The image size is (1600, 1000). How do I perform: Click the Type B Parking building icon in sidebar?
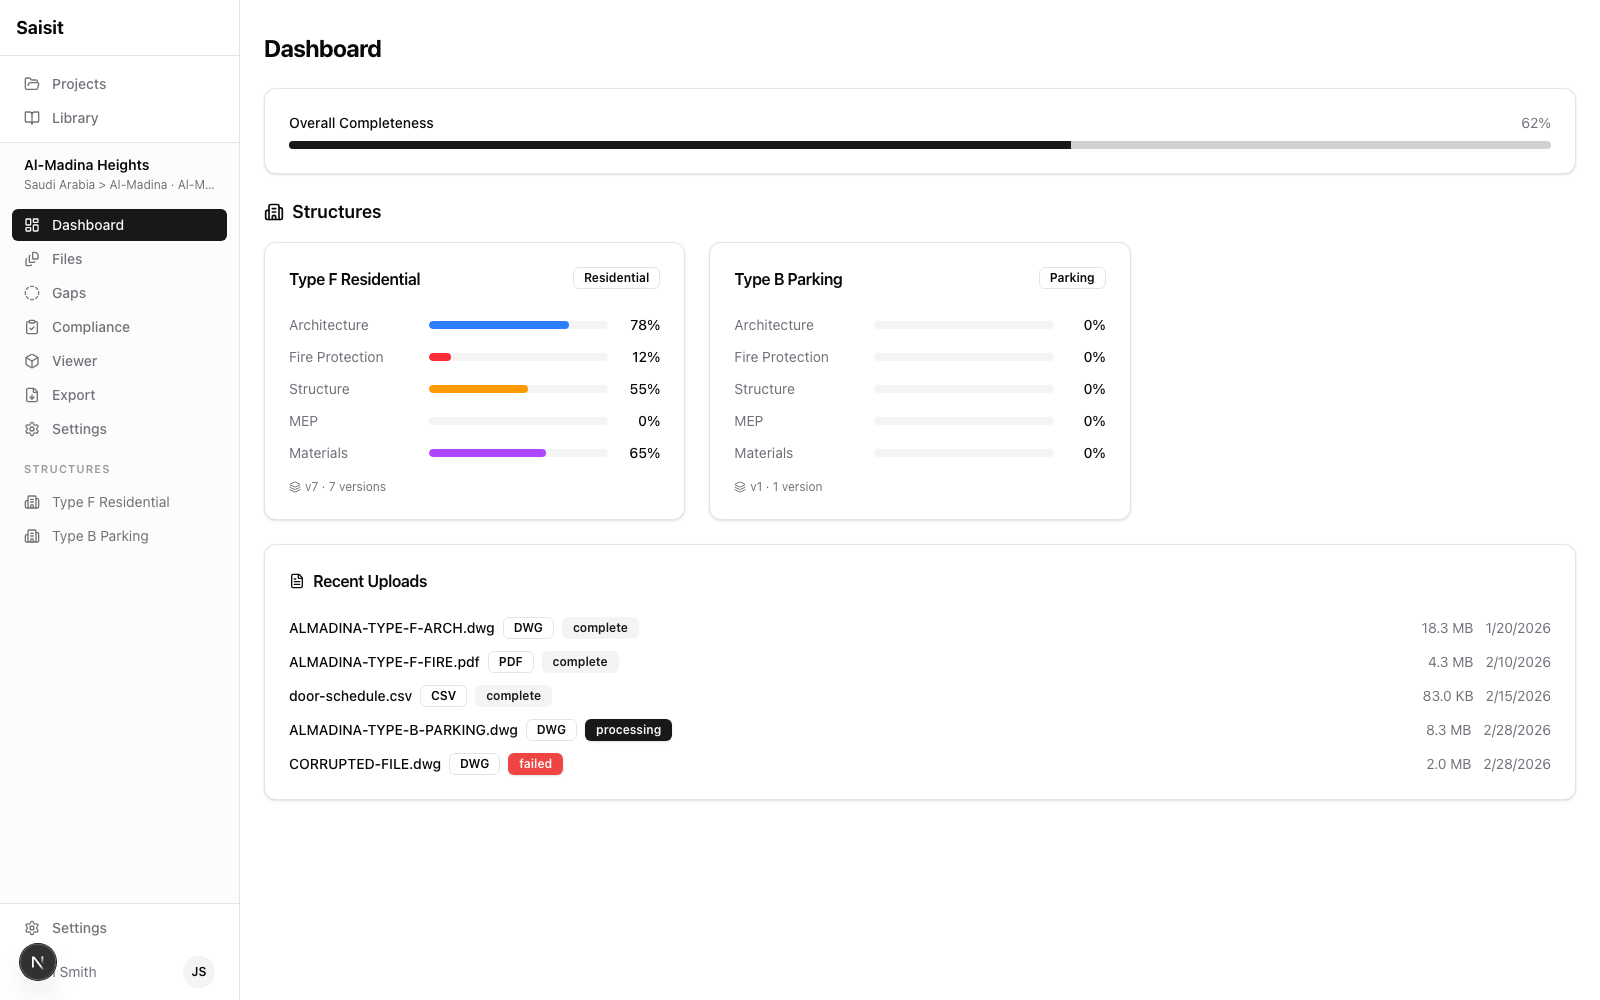pyautogui.click(x=32, y=536)
